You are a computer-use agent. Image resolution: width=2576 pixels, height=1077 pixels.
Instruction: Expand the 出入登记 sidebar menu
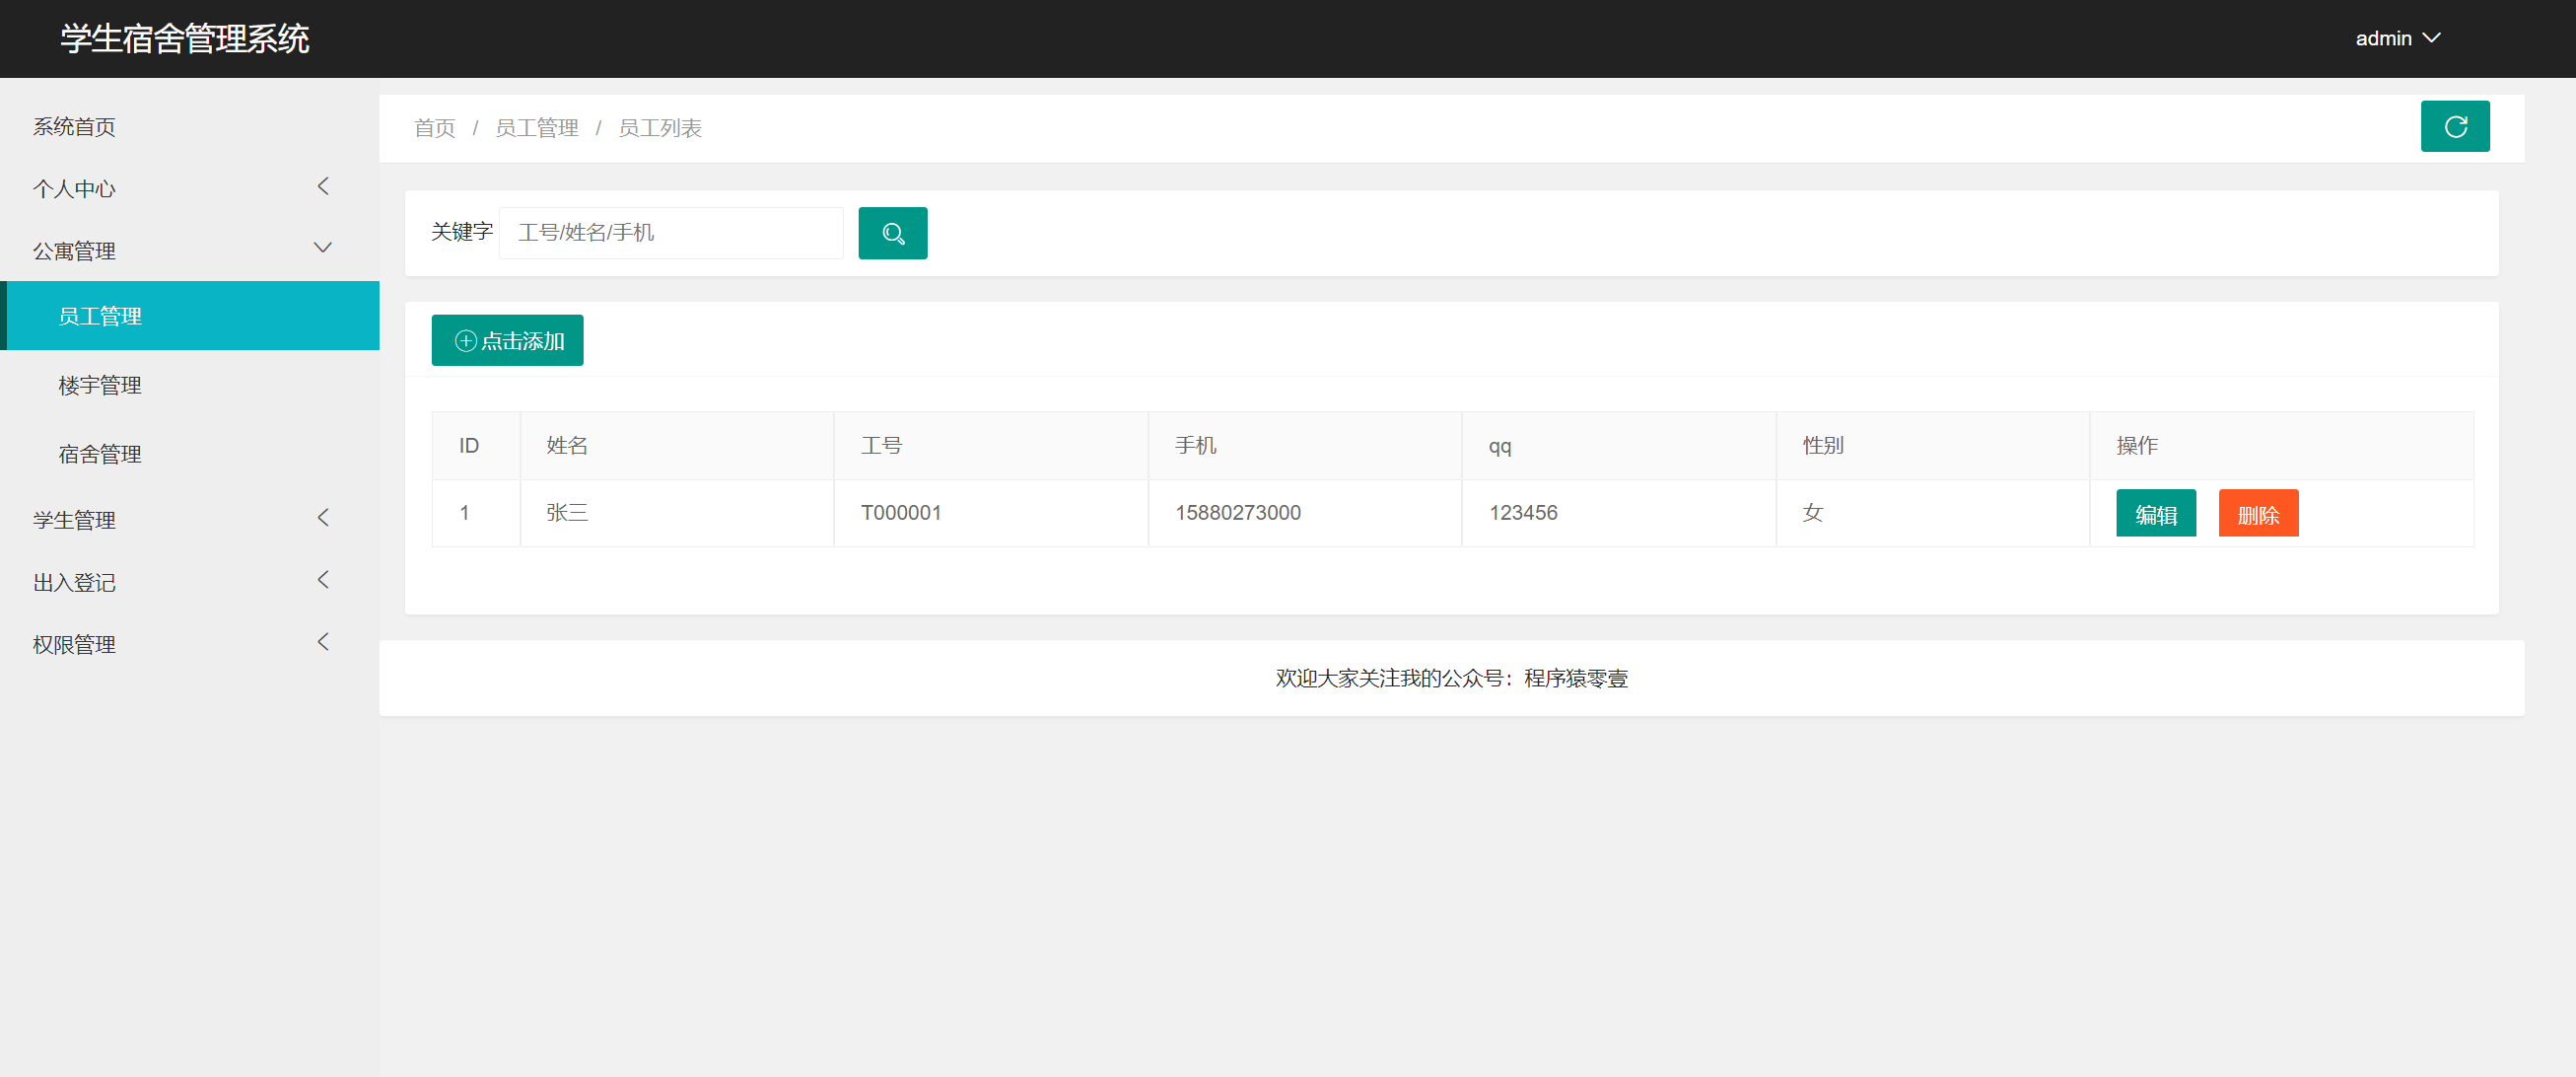click(x=180, y=581)
